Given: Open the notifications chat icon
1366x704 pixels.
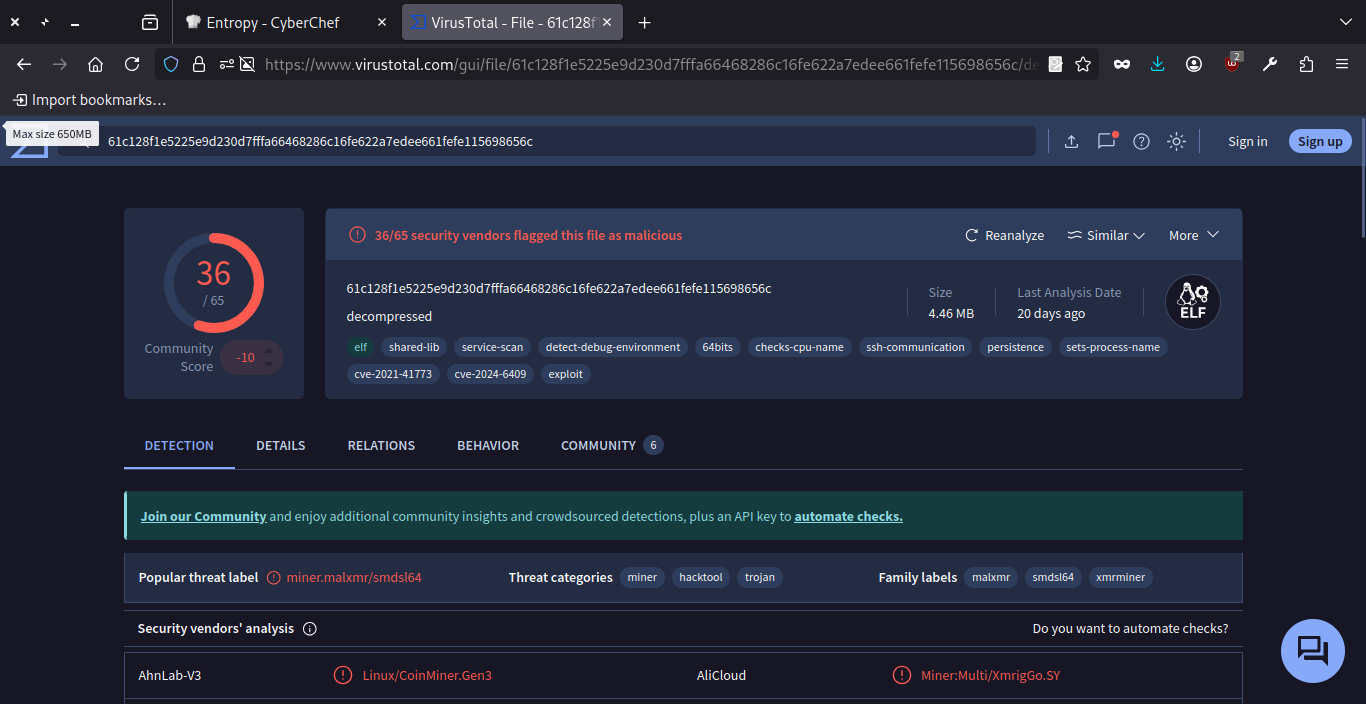Looking at the screenshot, I should tap(1106, 142).
